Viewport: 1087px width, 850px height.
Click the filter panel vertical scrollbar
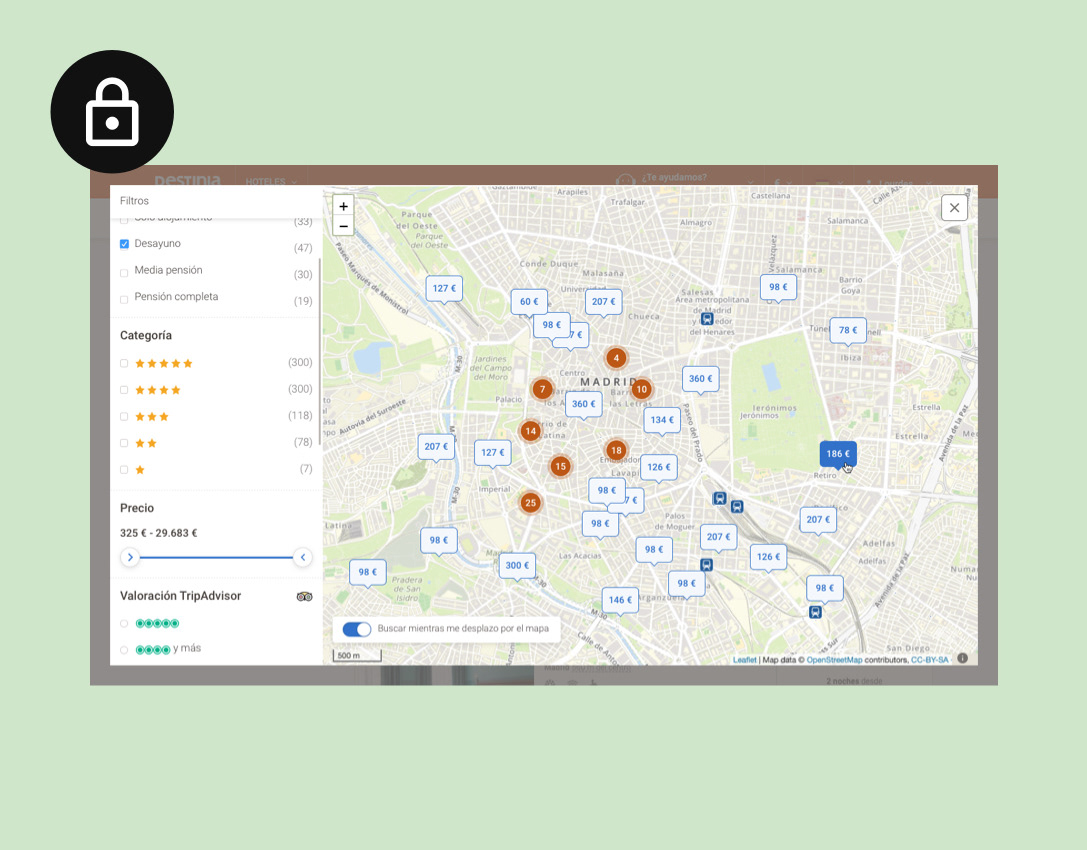pyautogui.click(x=320, y=352)
